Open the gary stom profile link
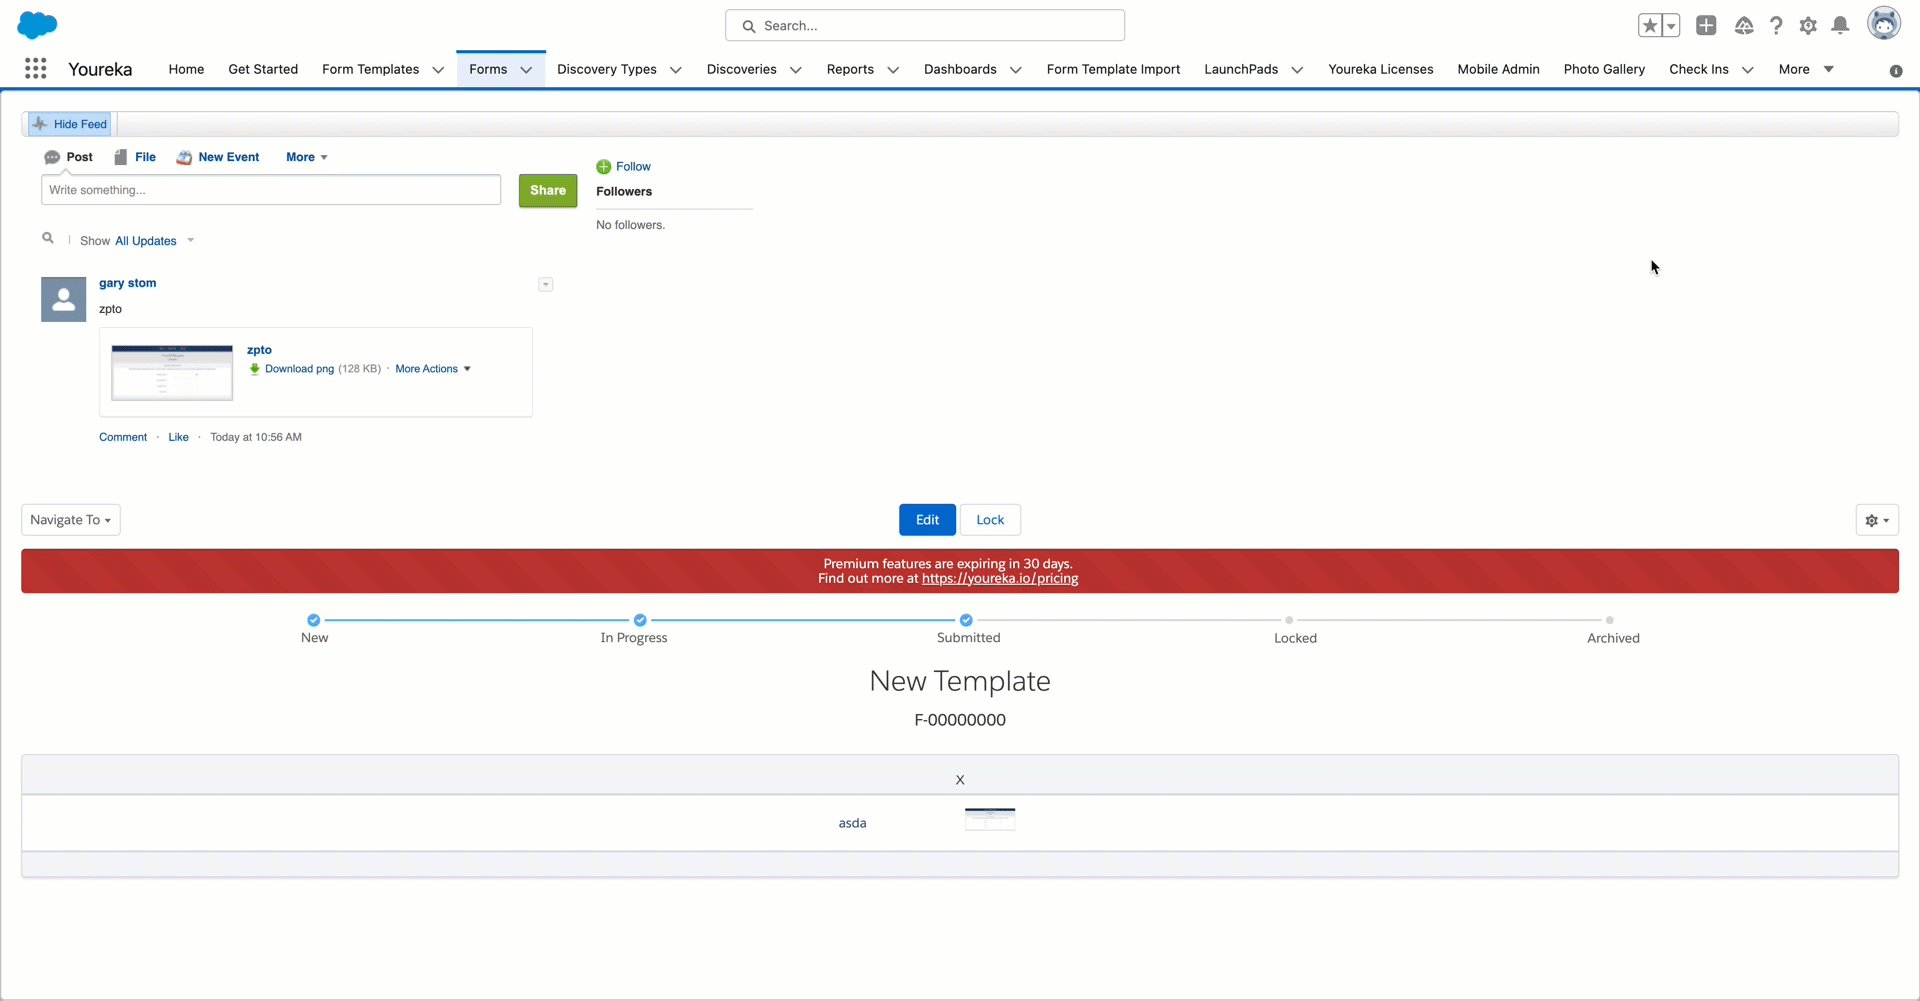This screenshot has width=1920, height=1001. pyautogui.click(x=127, y=283)
